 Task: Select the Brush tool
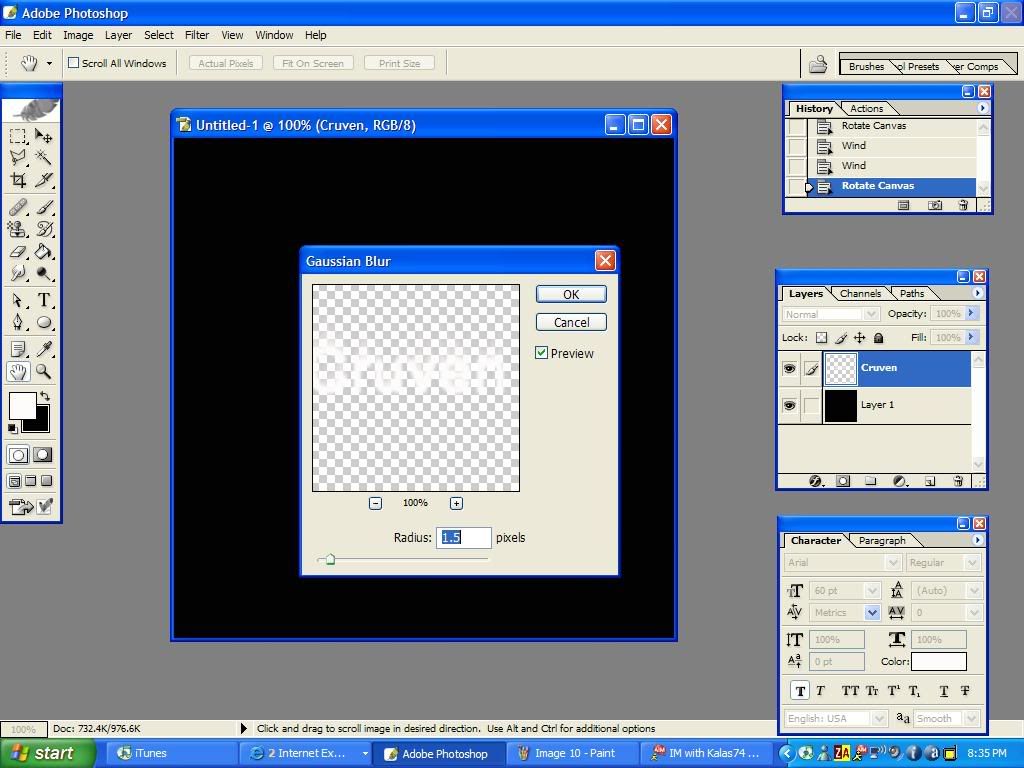[x=44, y=208]
